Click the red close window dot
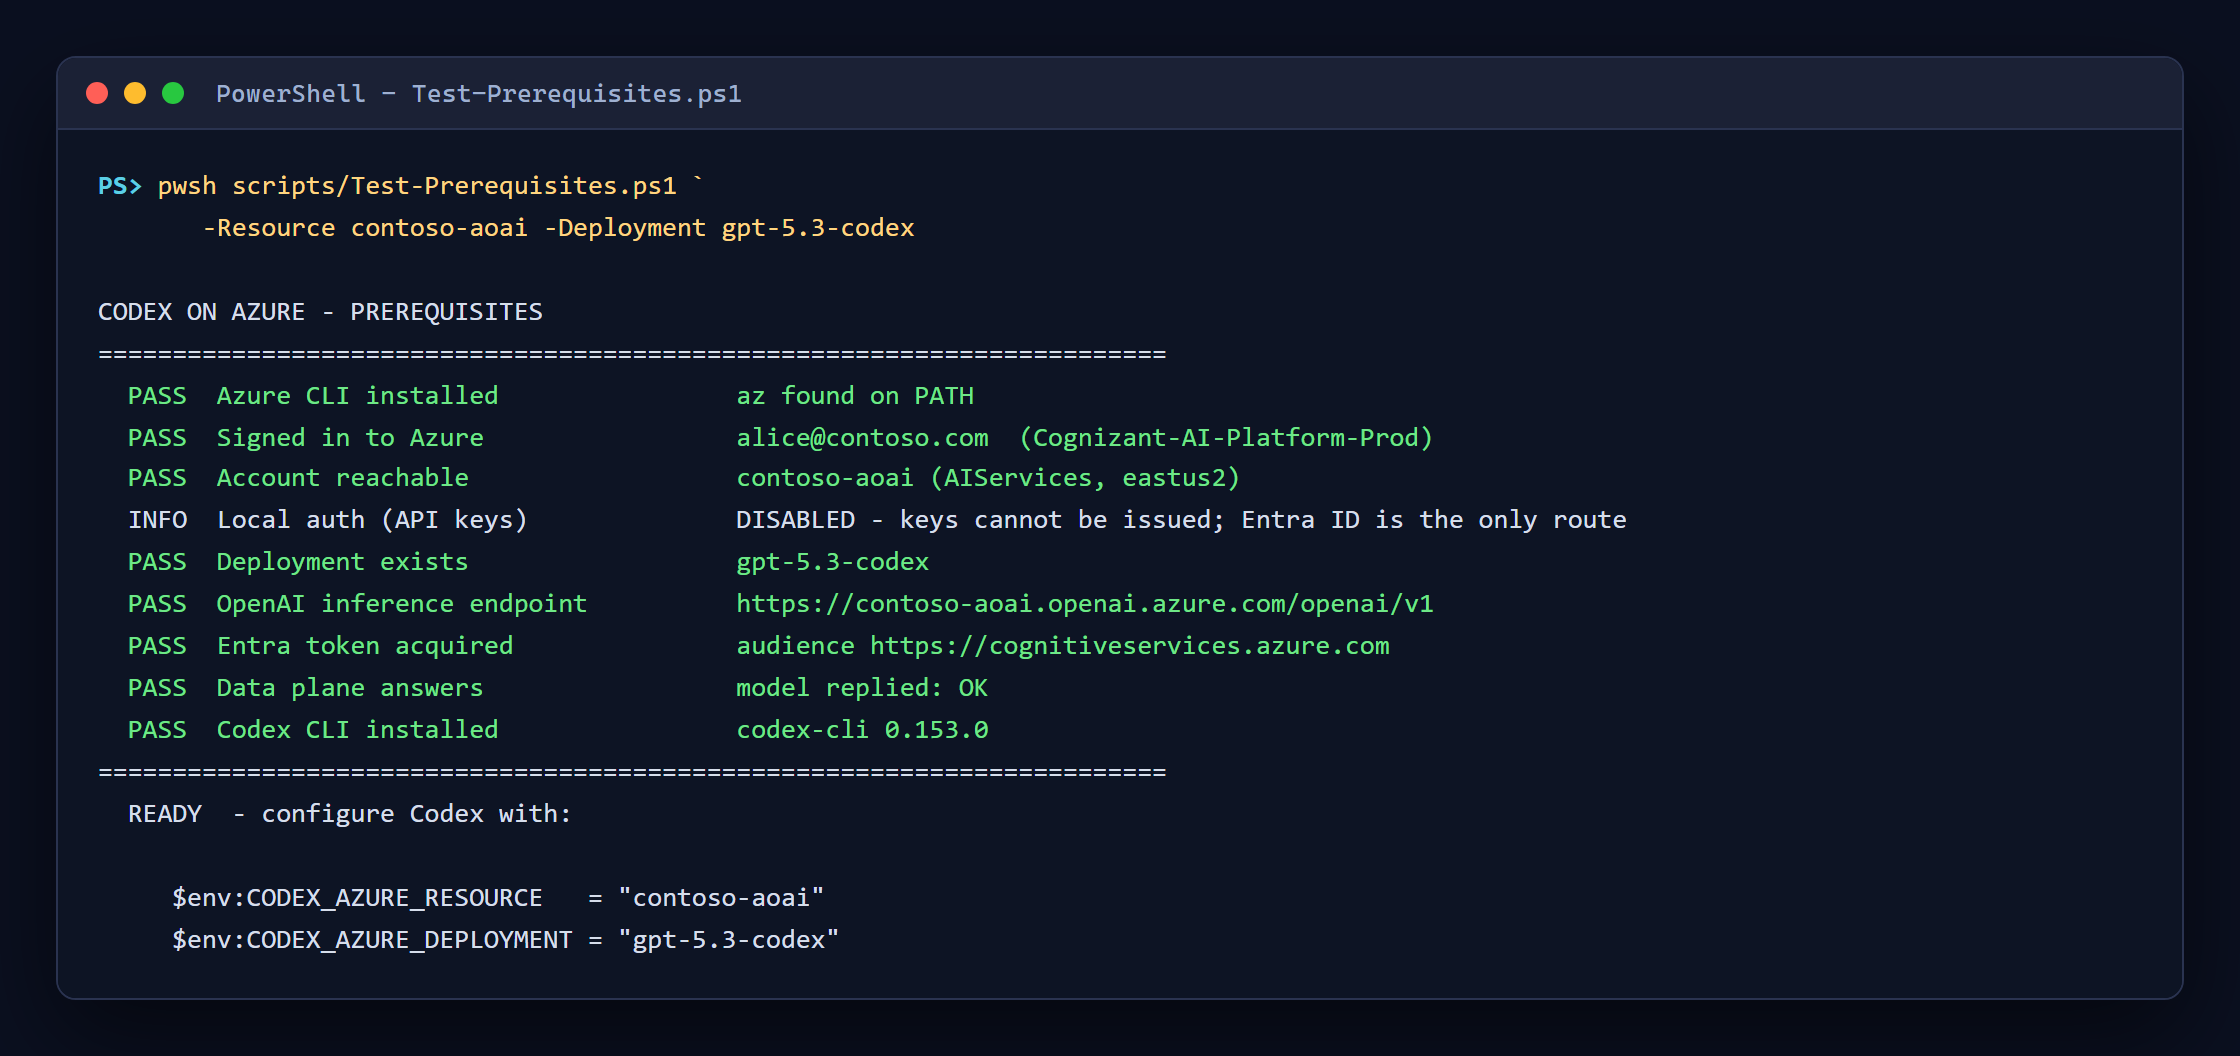The height and width of the screenshot is (1056, 2240). pos(97,93)
